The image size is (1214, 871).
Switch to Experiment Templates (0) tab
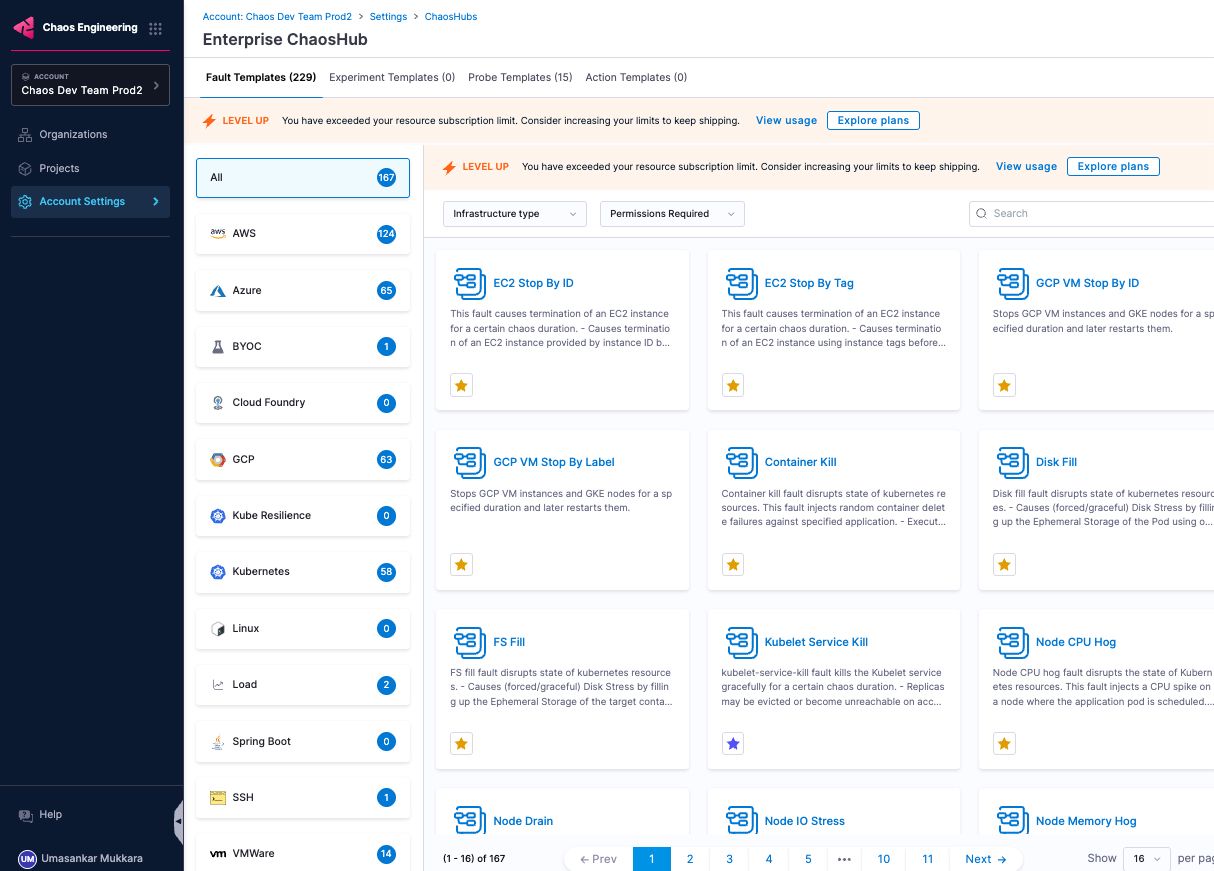392,77
